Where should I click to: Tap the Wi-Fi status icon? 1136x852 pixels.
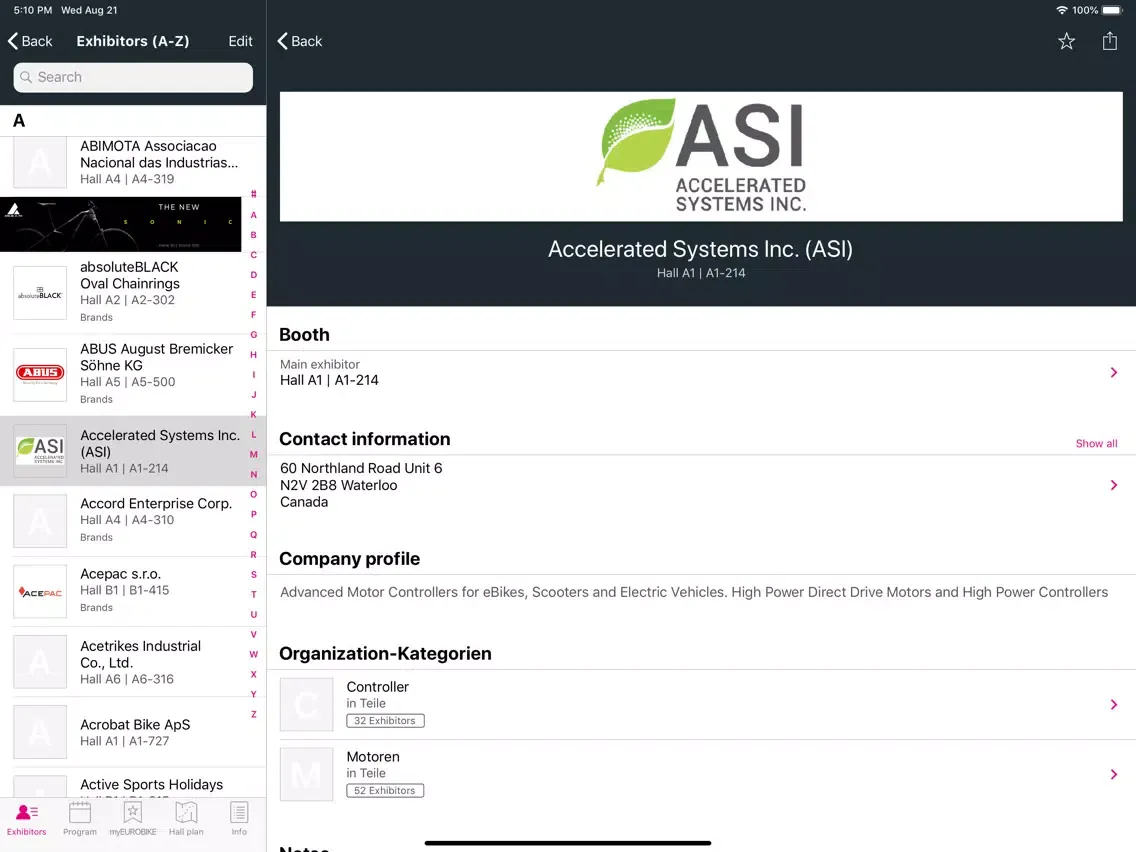coord(1061,10)
